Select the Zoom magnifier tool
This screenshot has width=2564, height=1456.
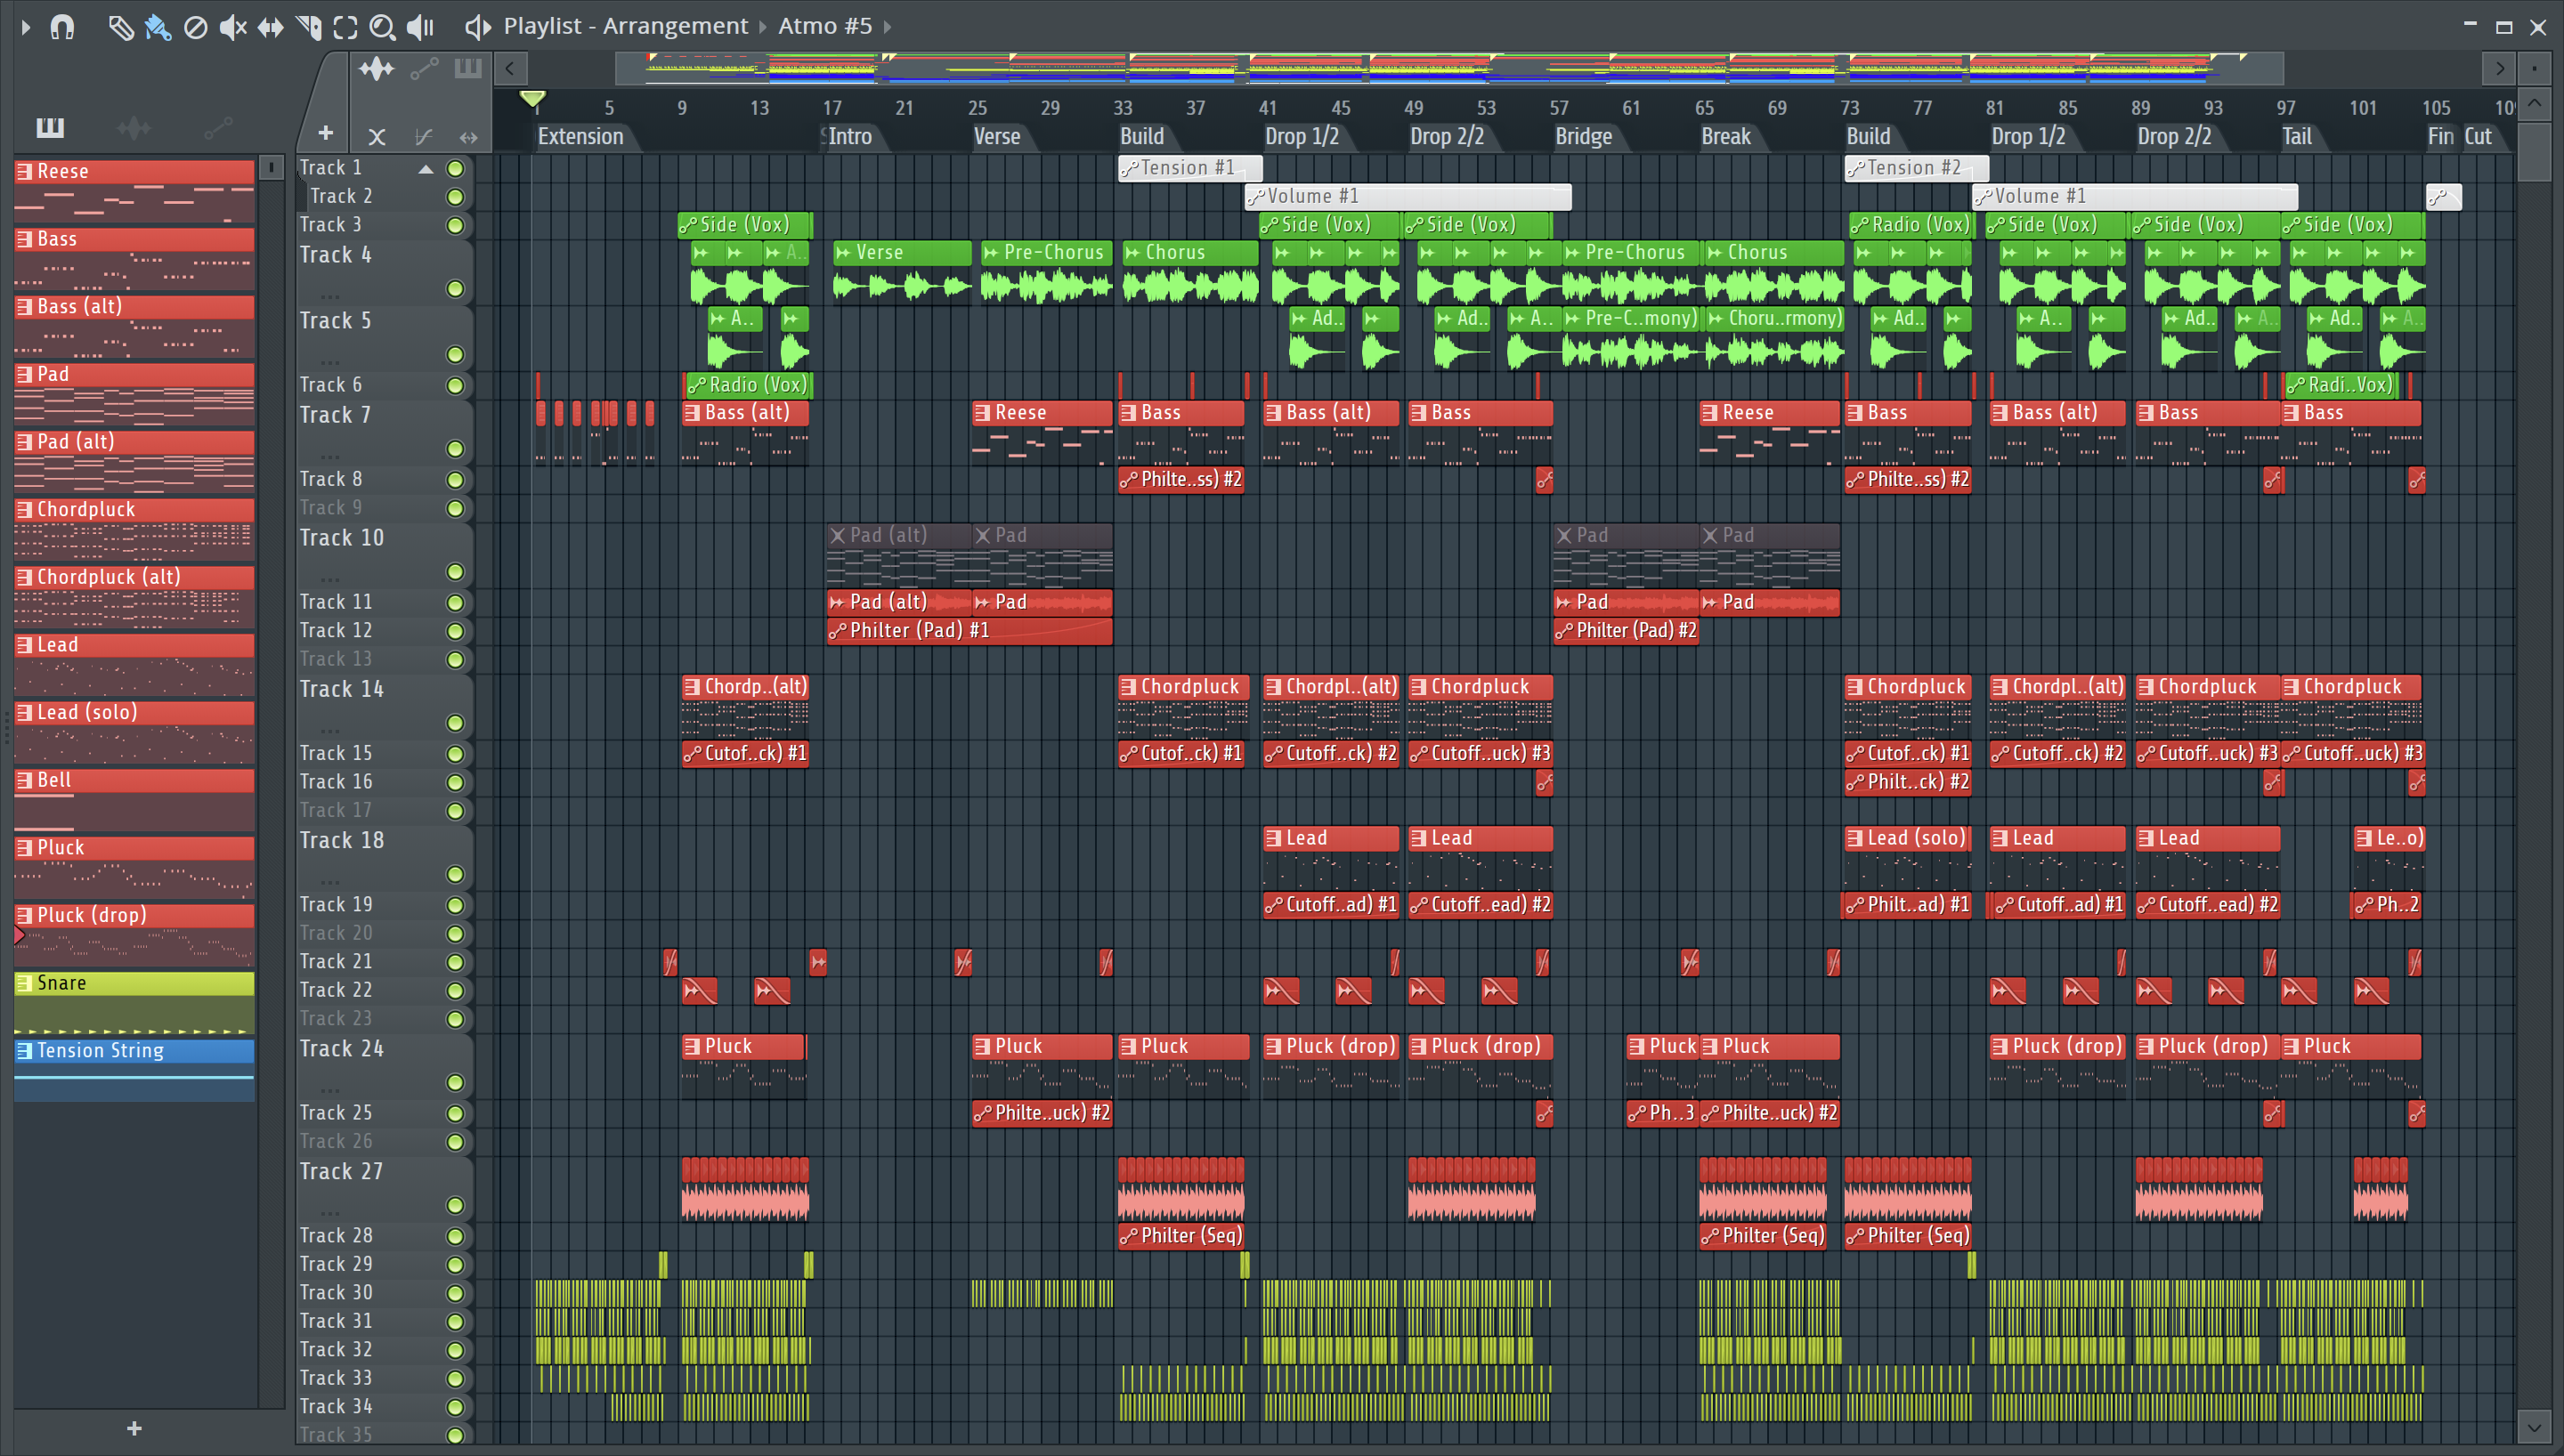[382, 27]
